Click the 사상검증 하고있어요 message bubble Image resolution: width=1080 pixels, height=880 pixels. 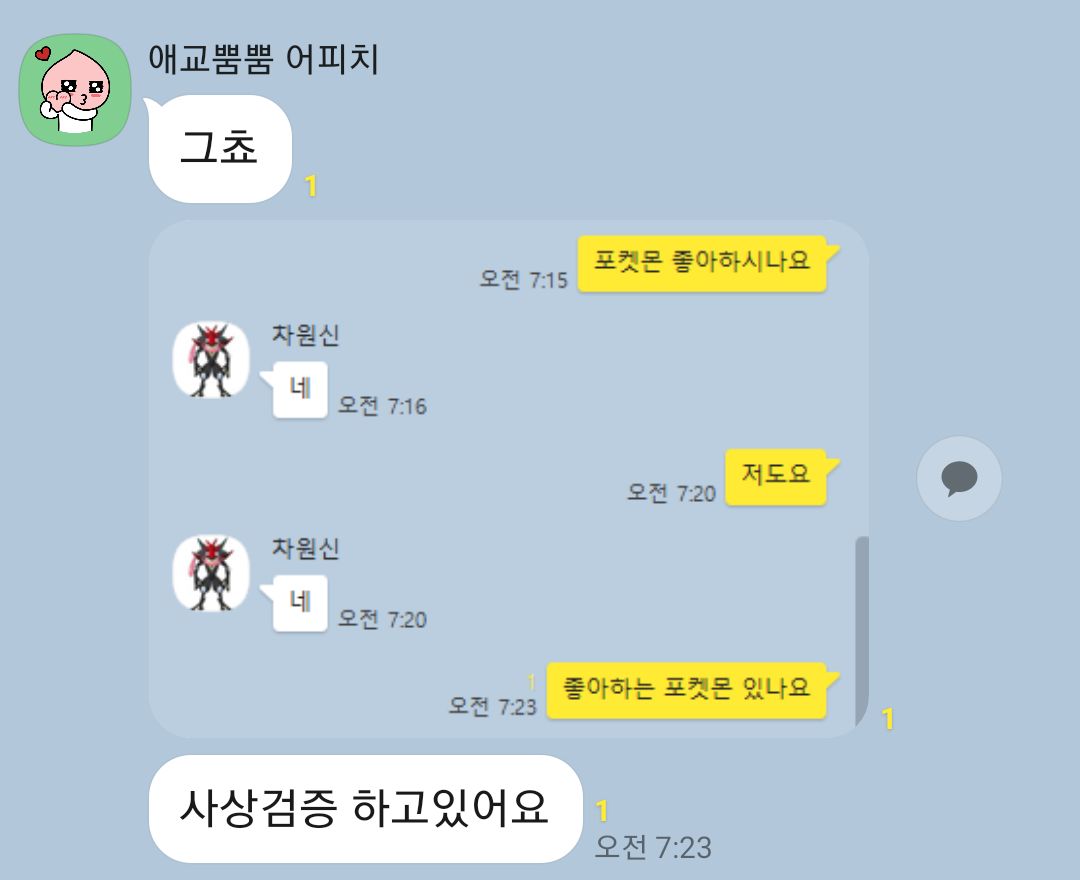pos(365,808)
